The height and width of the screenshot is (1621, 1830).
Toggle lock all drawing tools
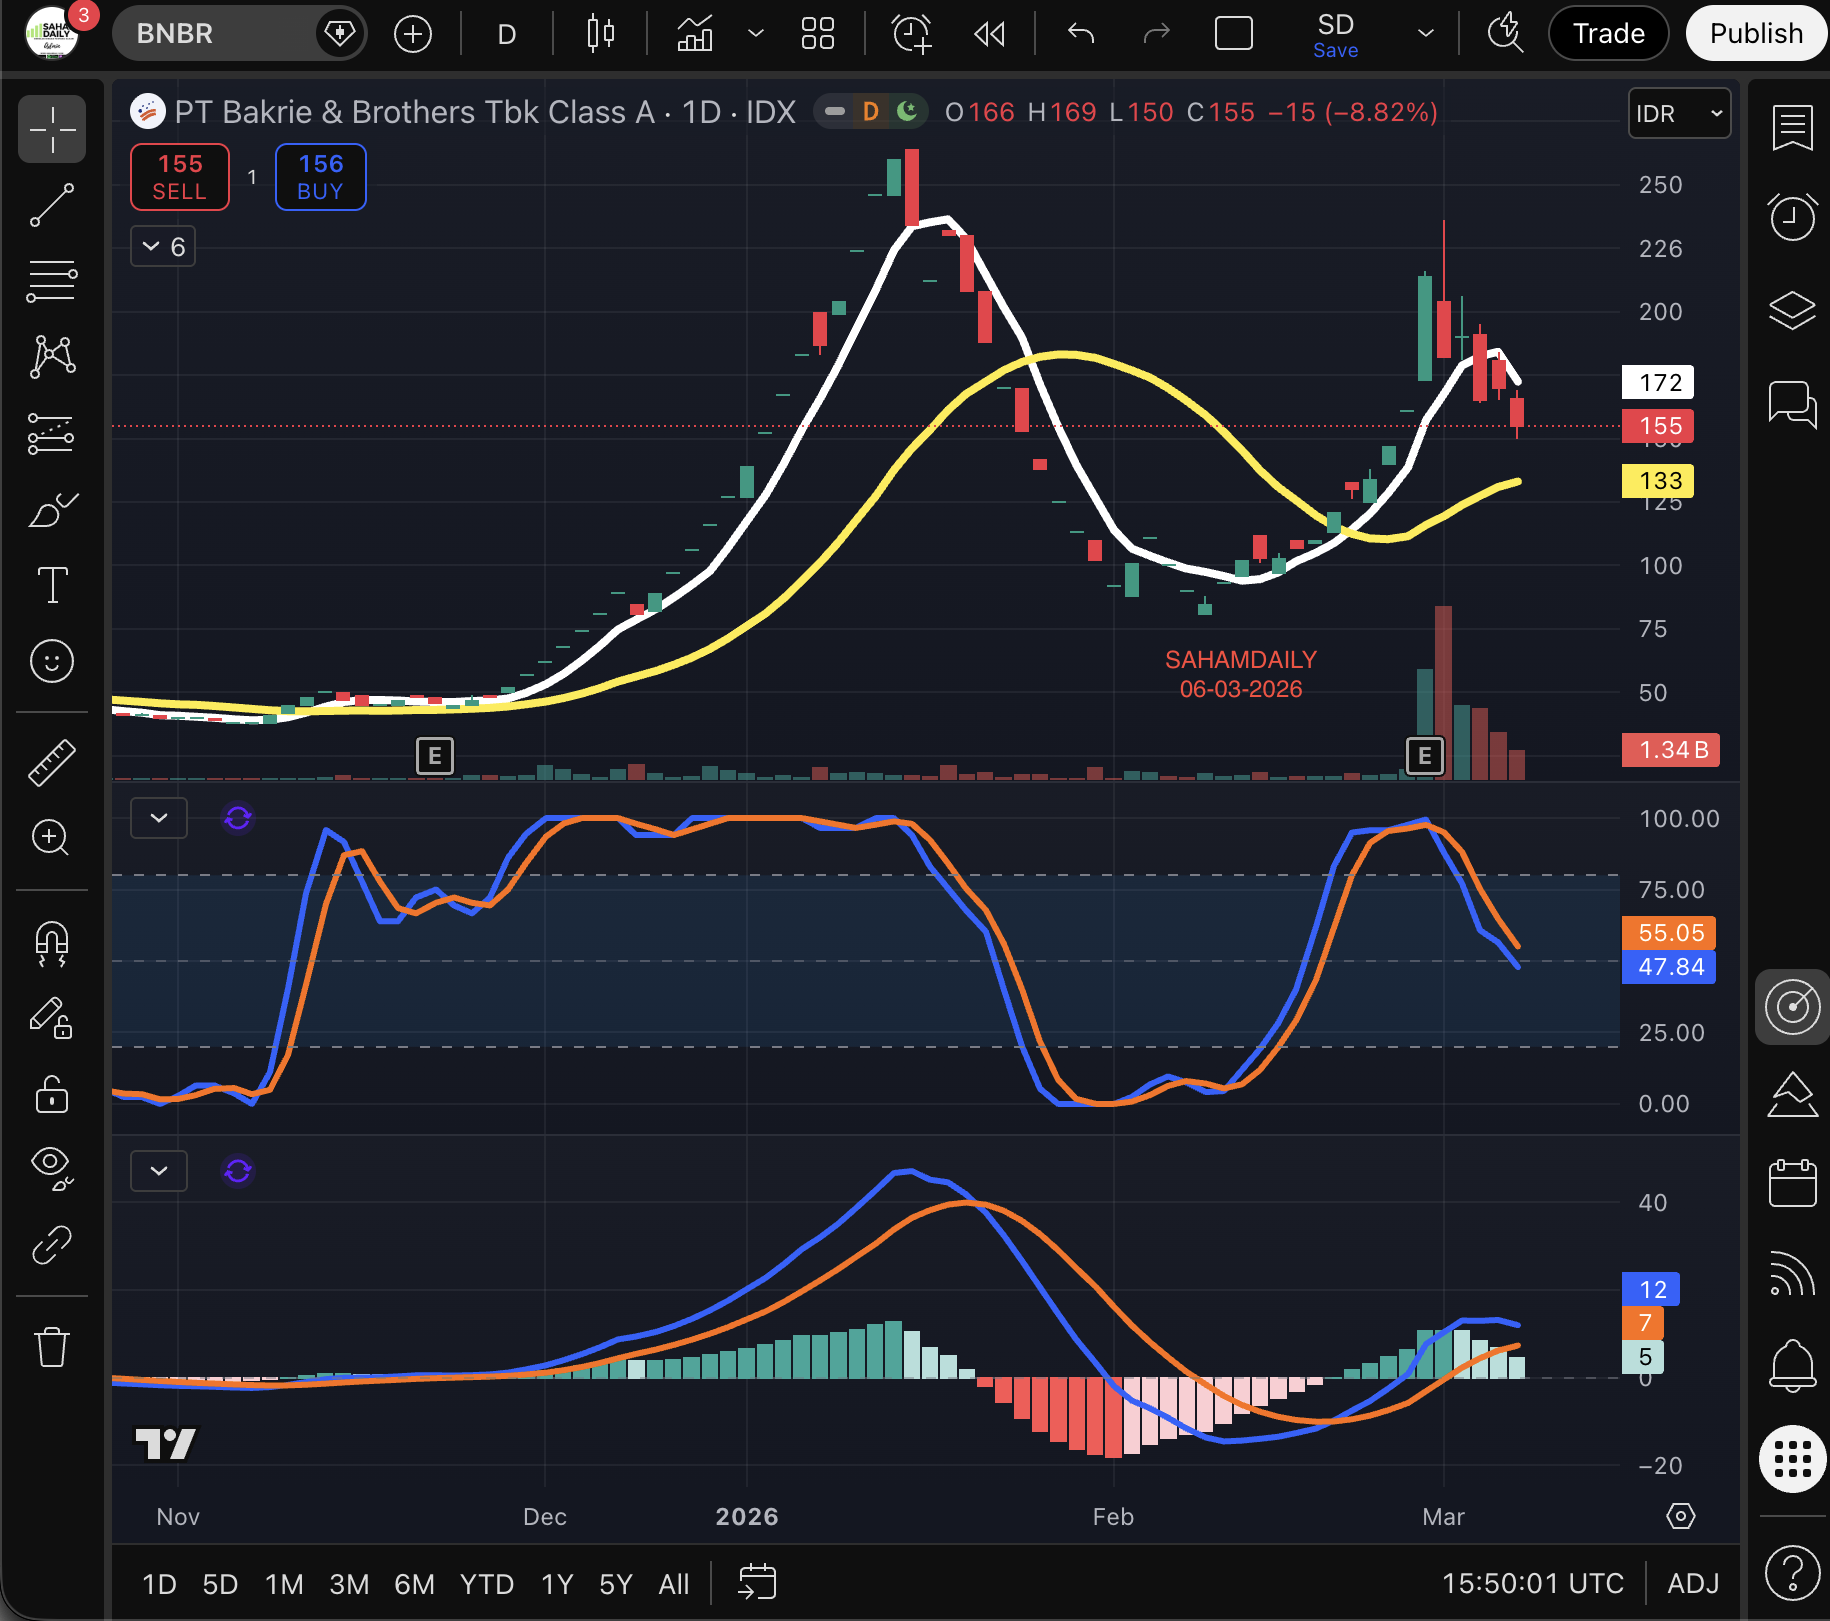click(x=52, y=1094)
